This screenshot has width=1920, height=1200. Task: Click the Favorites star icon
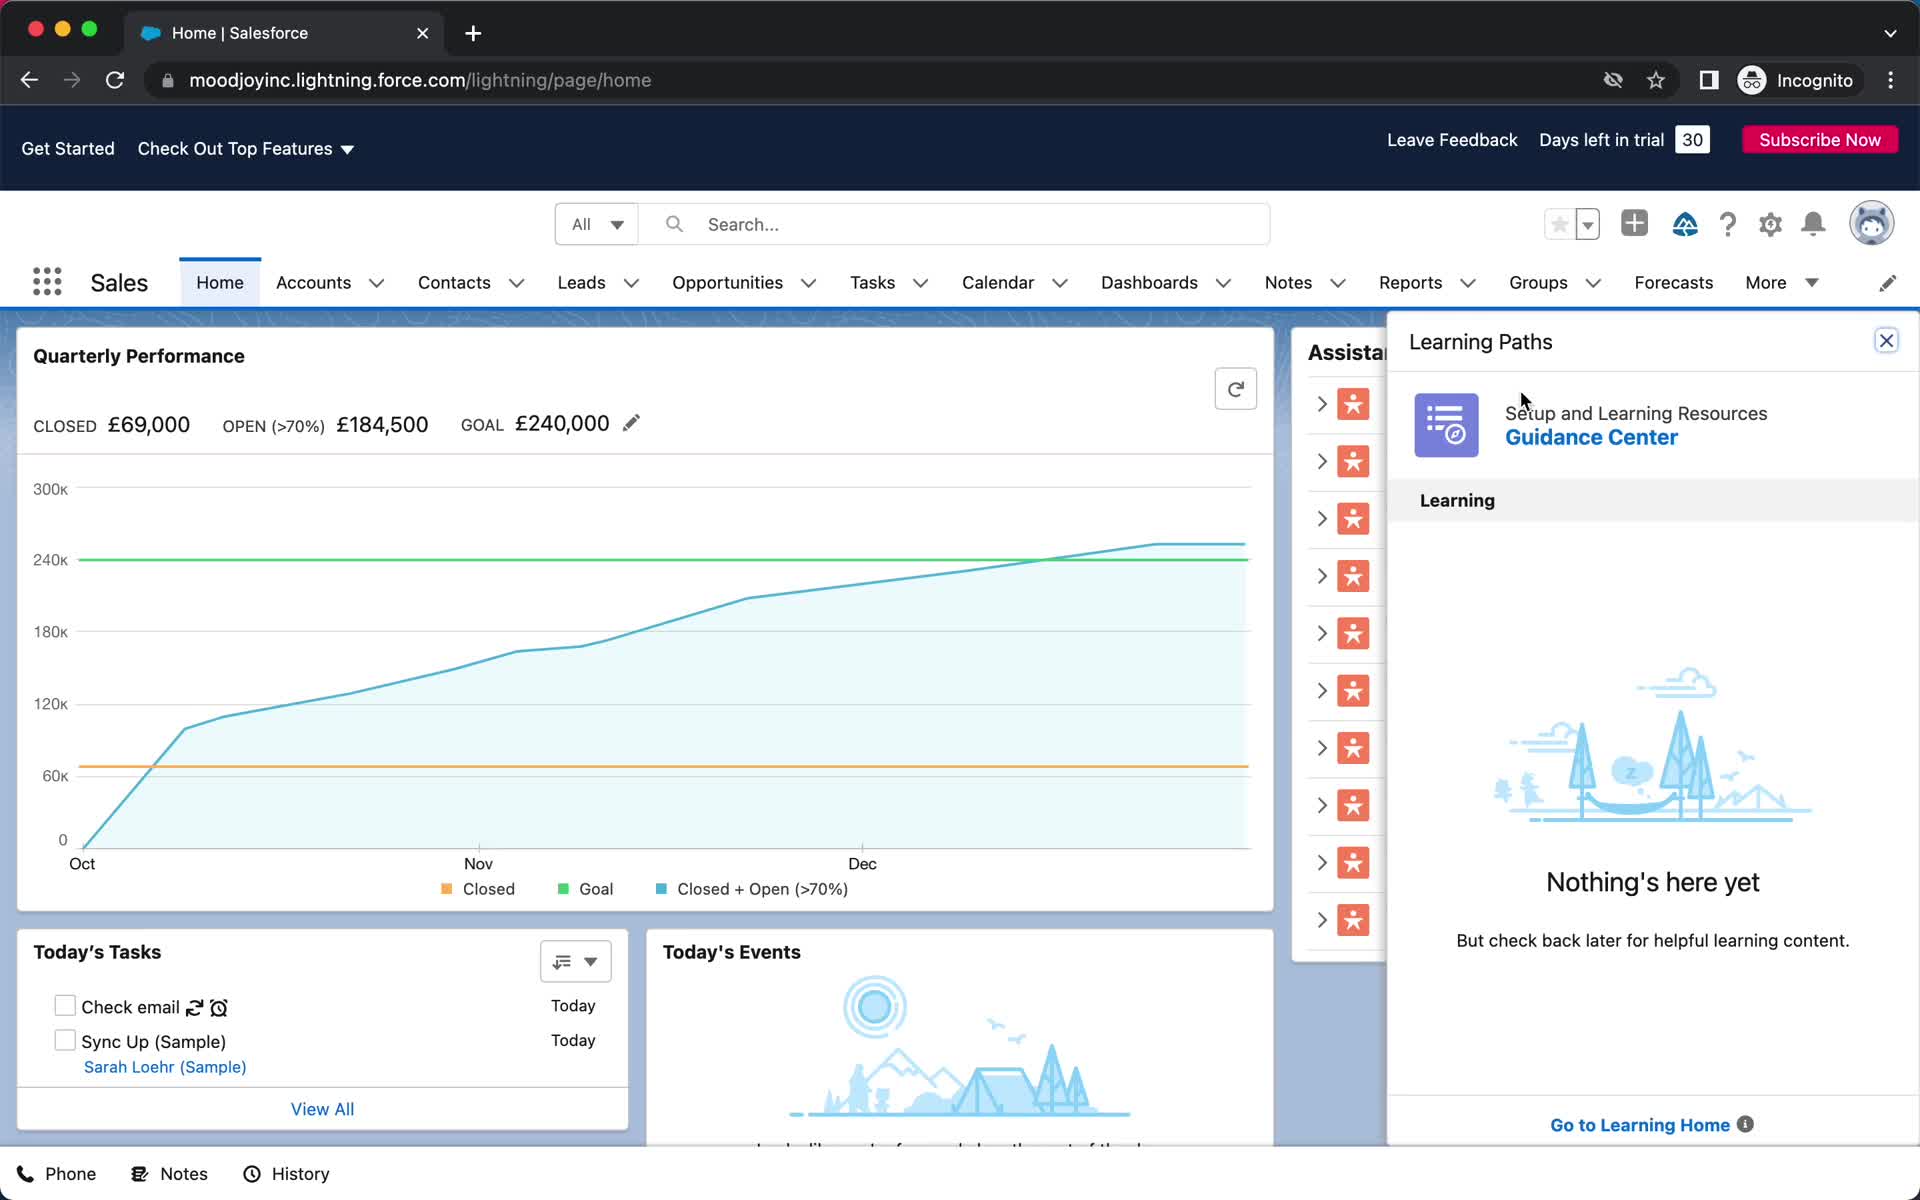(x=1559, y=224)
